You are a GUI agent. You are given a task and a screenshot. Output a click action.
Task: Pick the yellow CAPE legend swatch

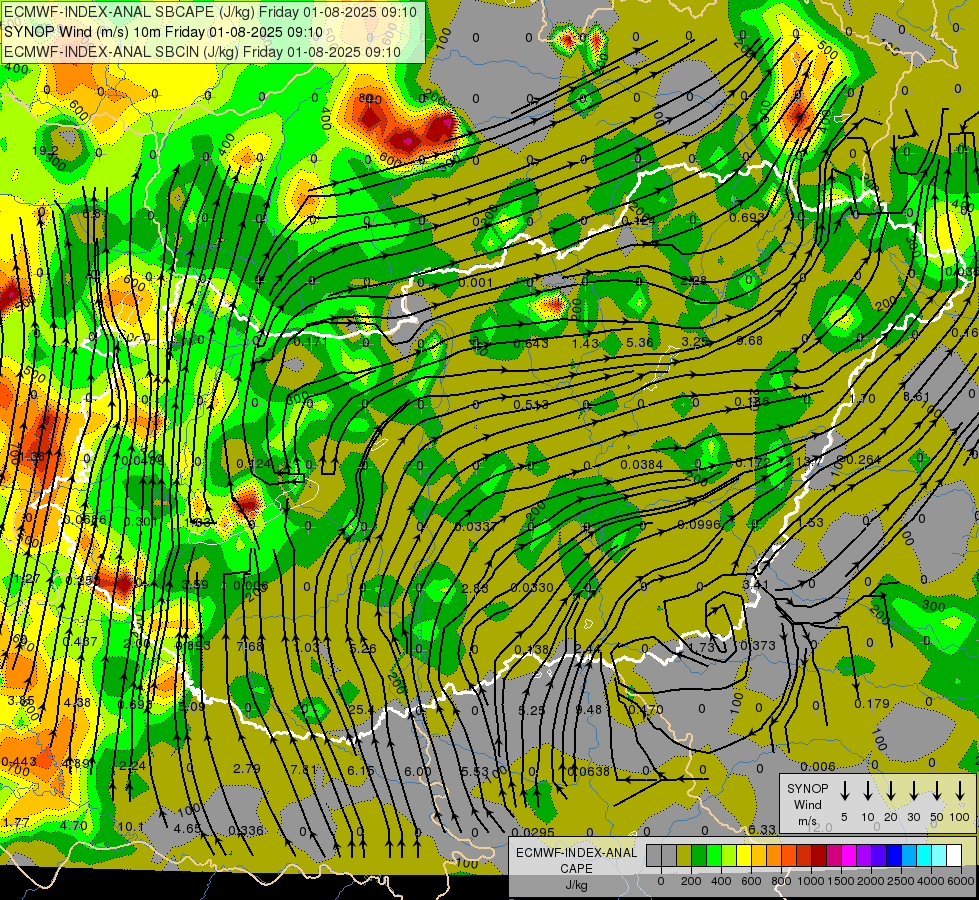(x=744, y=856)
